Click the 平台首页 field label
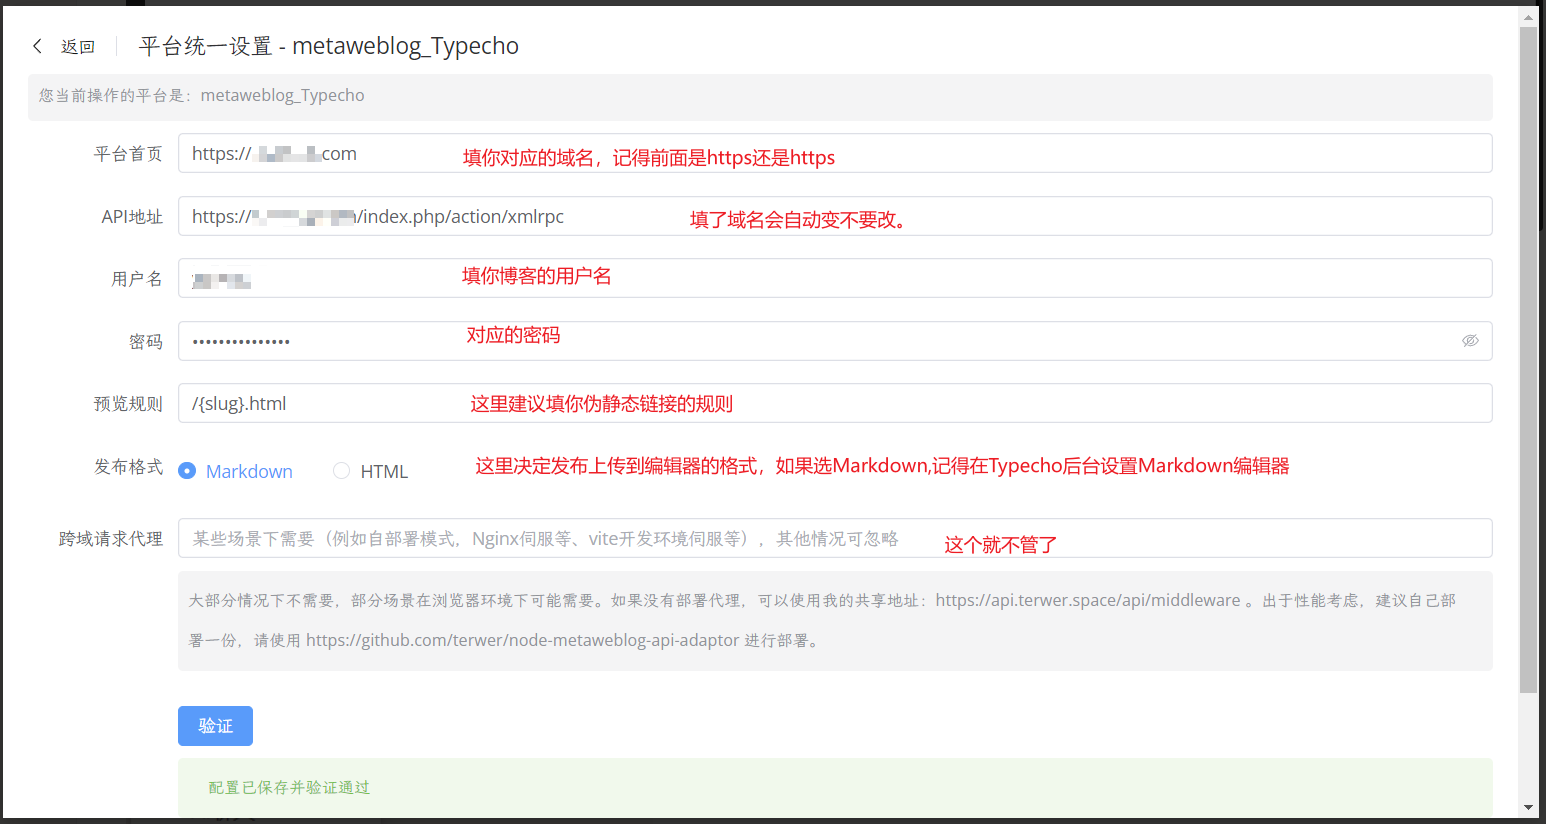 click(x=128, y=154)
